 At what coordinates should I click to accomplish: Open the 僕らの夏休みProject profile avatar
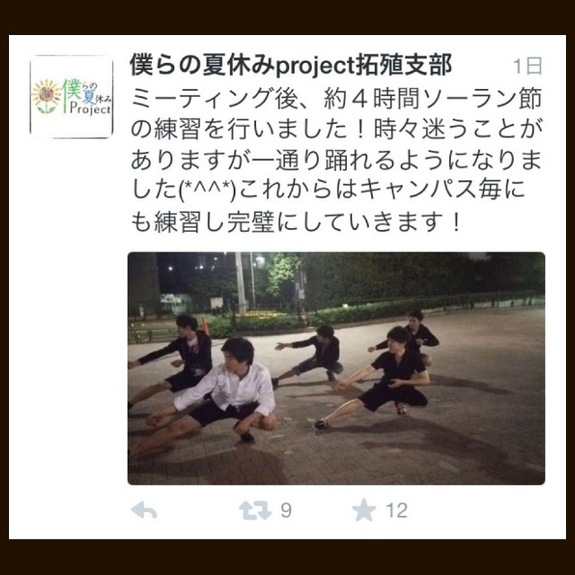[72, 97]
